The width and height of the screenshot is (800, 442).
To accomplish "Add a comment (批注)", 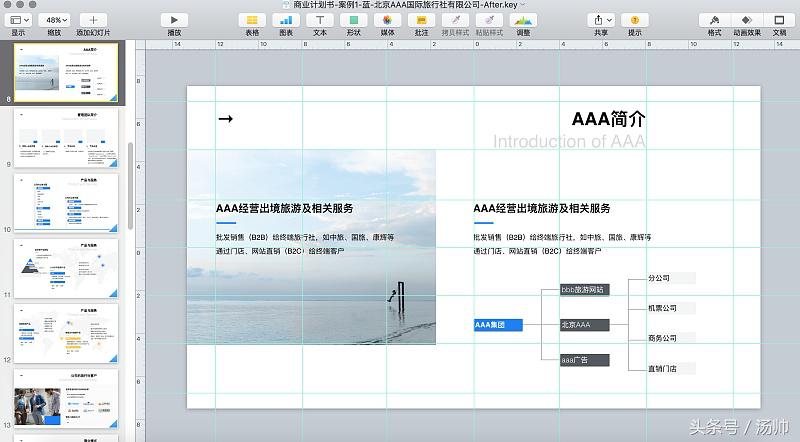I will coord(421,20).
